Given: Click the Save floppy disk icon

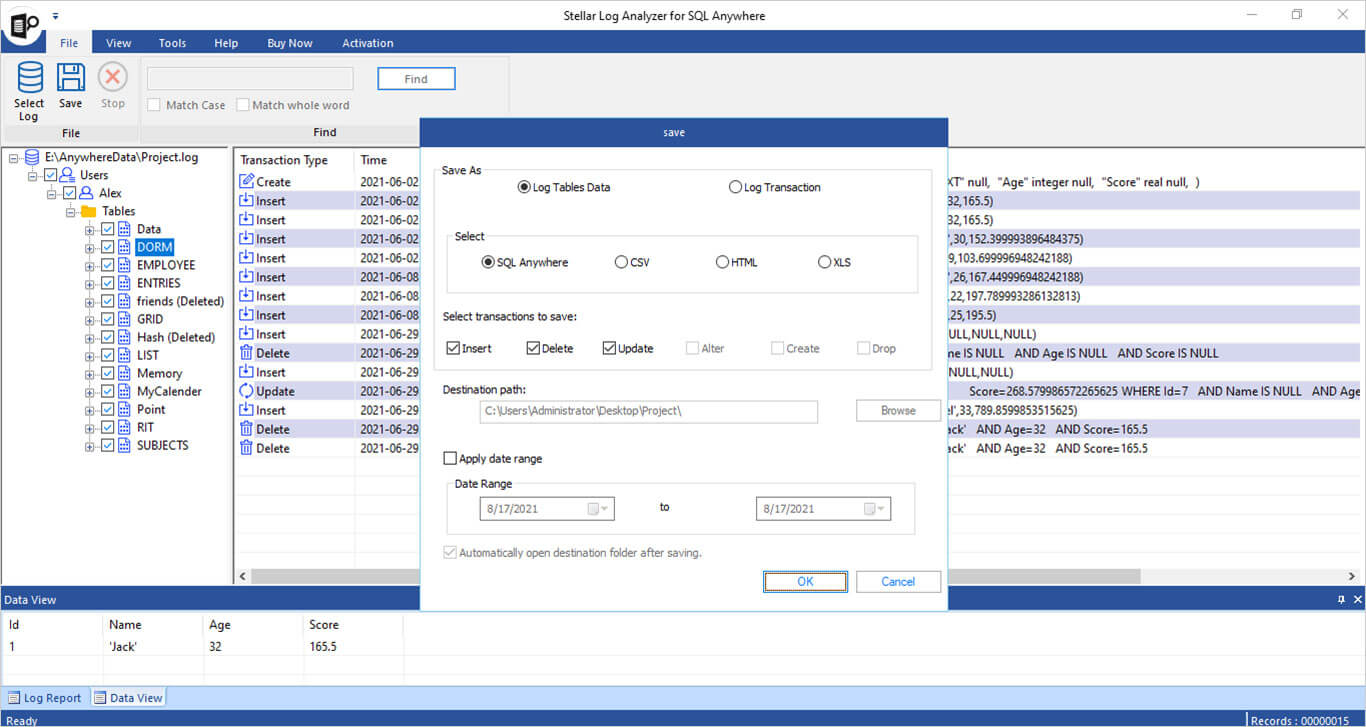Looking at the screenshot, I should tap(70, 78).
